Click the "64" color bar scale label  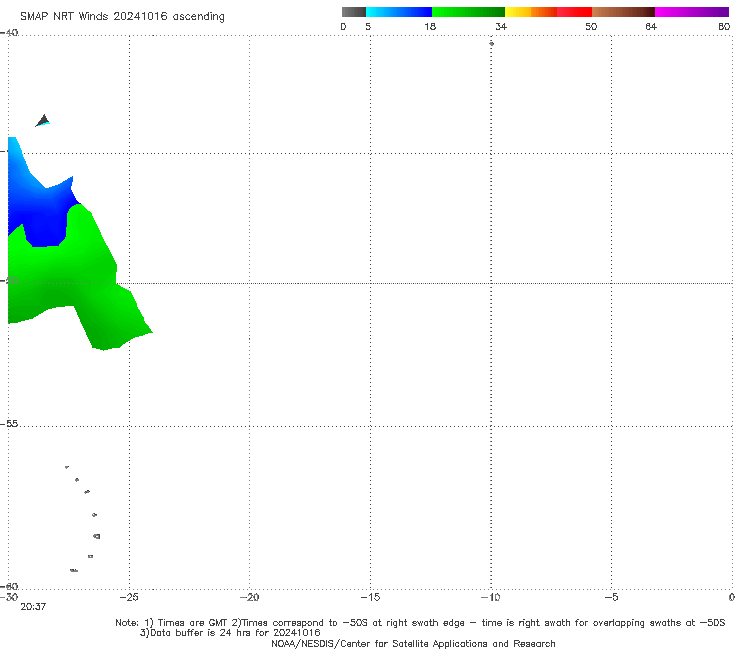(x=651, y=27)
